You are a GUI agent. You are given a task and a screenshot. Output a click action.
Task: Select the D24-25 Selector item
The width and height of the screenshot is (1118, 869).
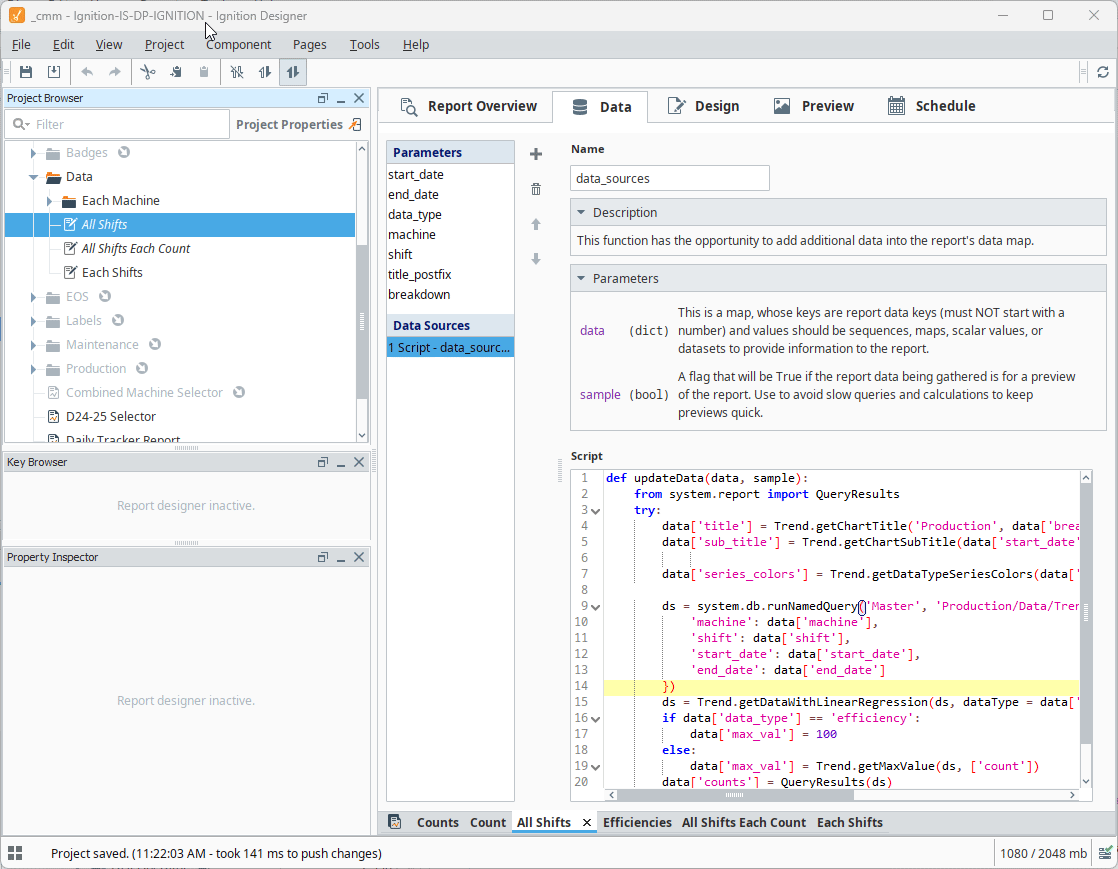(111, 416)
